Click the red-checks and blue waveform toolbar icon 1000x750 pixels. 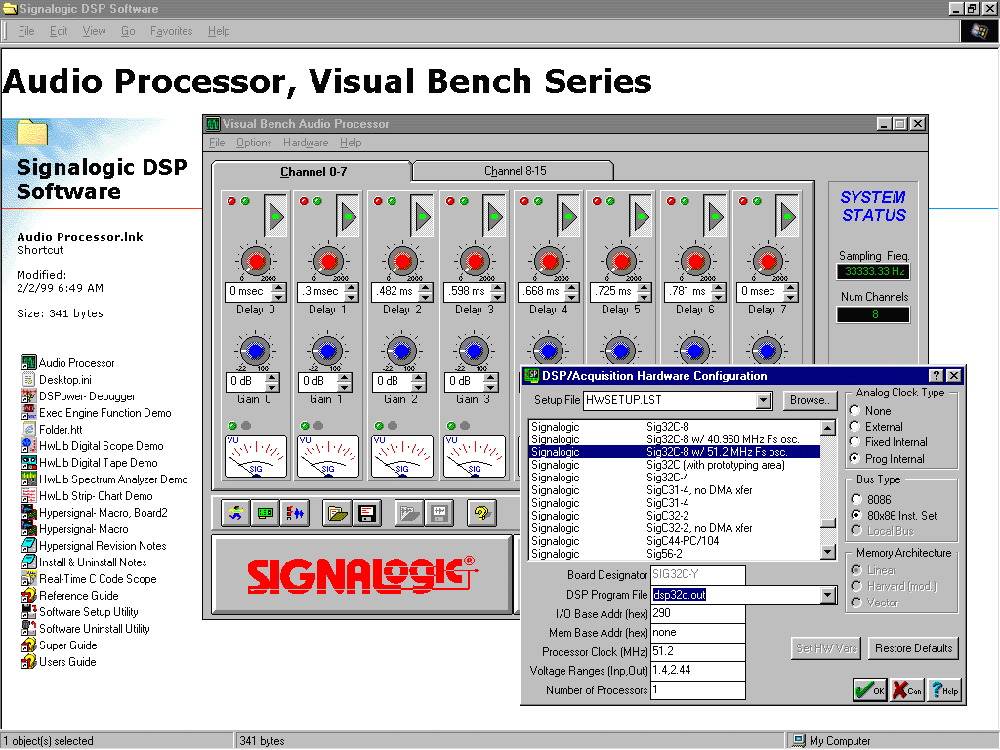click(295, 513)
